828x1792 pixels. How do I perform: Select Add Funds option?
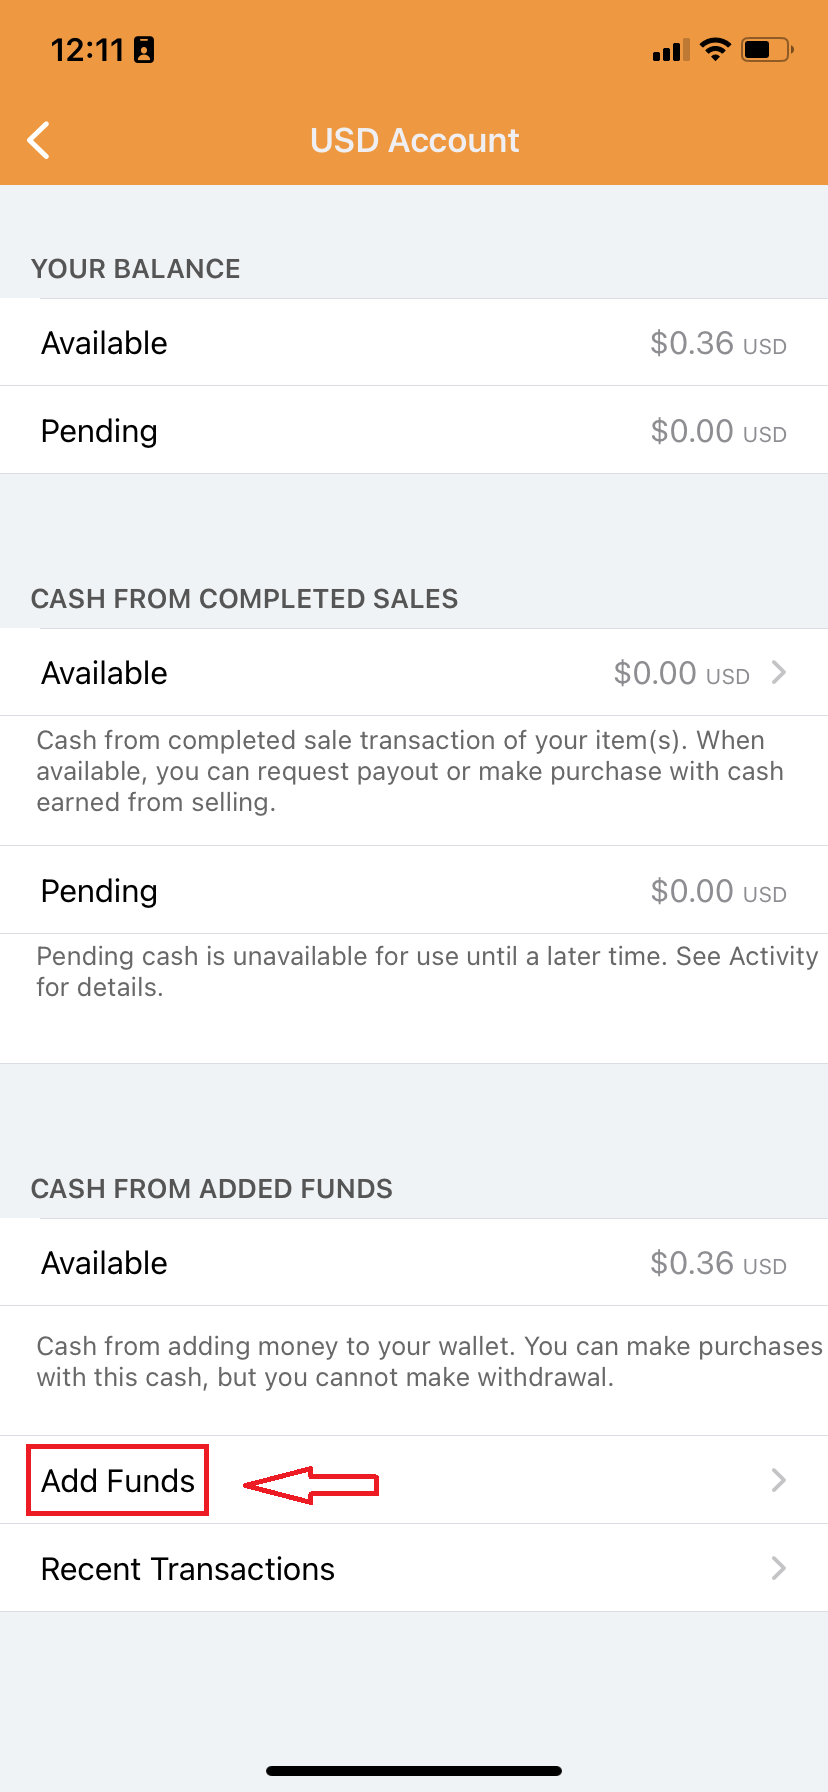click(118, 1480)
